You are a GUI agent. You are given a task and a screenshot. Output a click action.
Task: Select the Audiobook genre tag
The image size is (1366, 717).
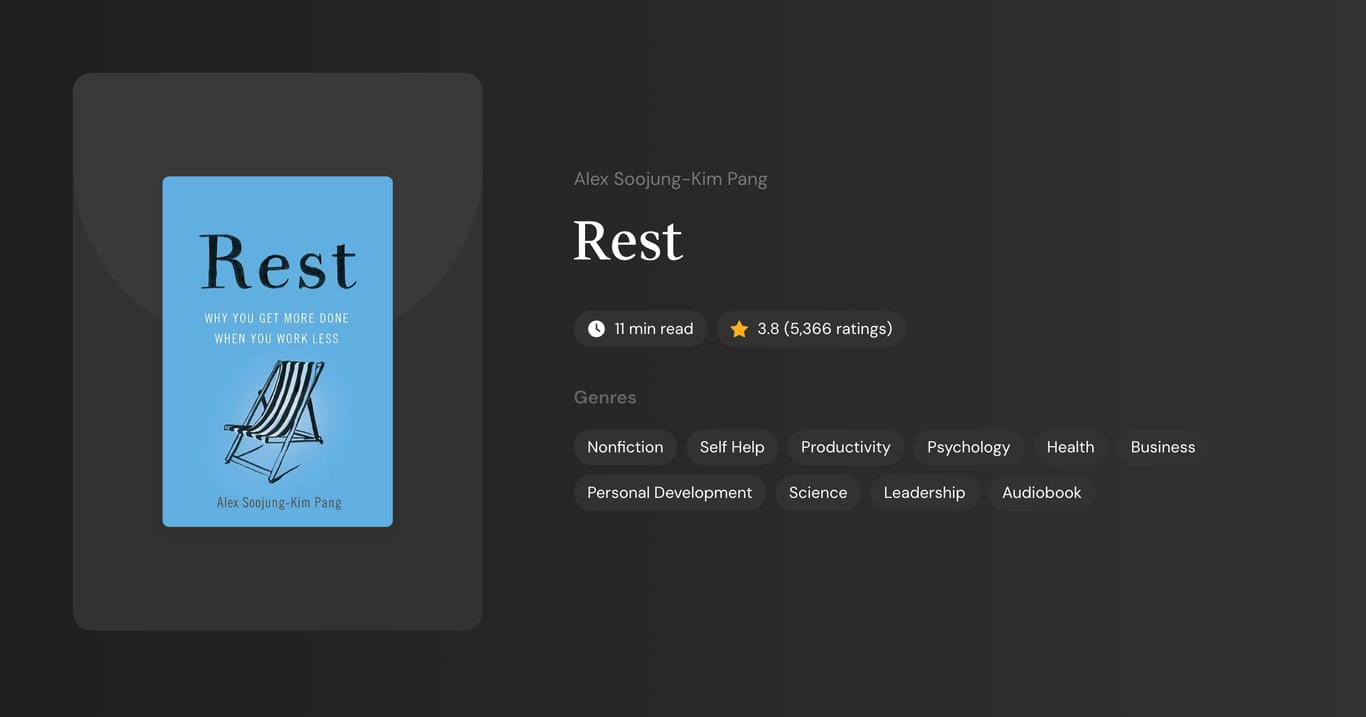[1042, 493]
